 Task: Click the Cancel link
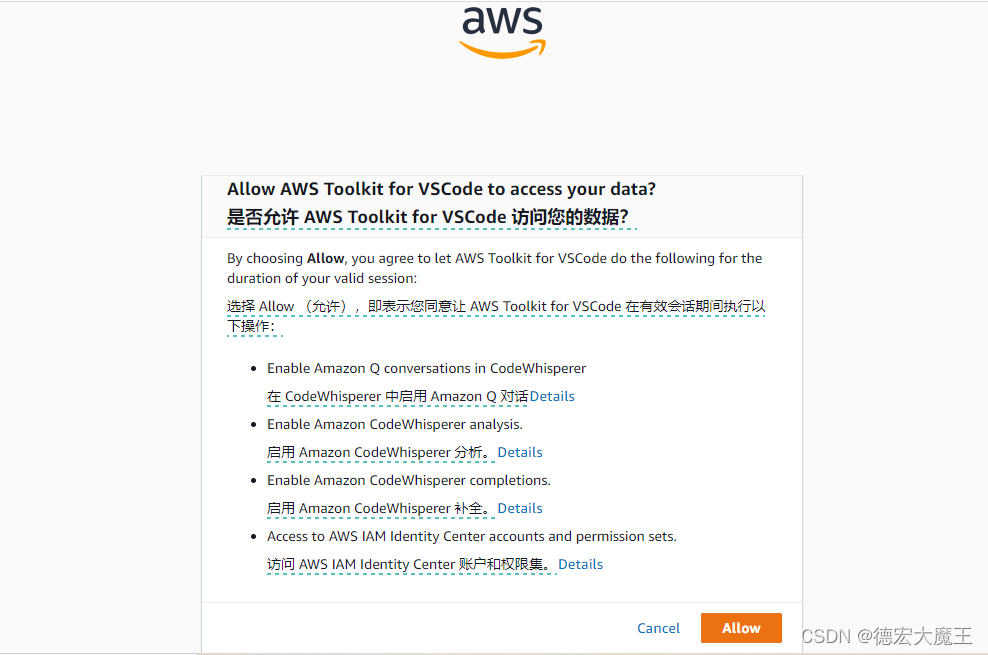[658, 628]
